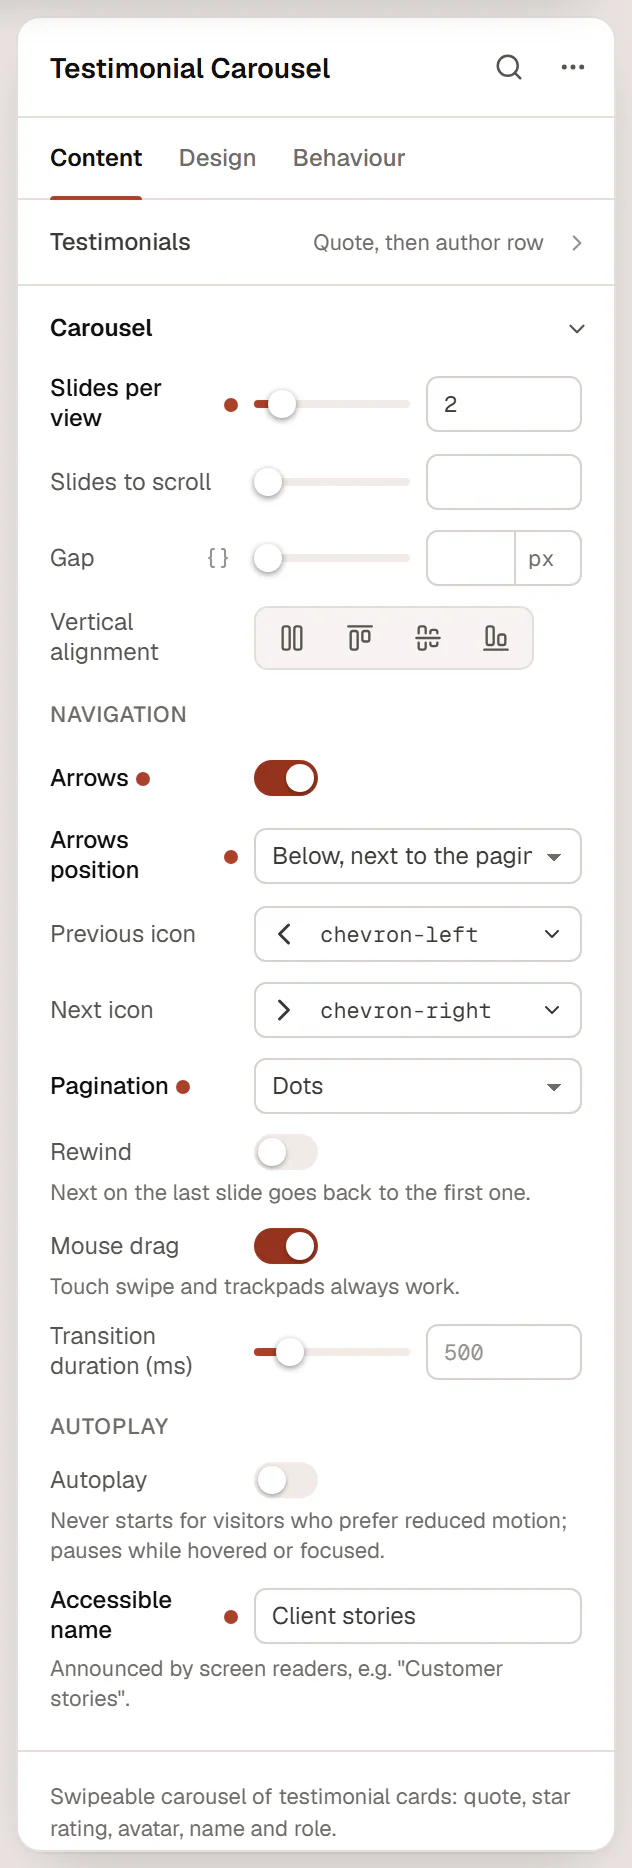Click the Slides per view modified dot
This screenshot has width=632, height=1868.
pos(231,405)
